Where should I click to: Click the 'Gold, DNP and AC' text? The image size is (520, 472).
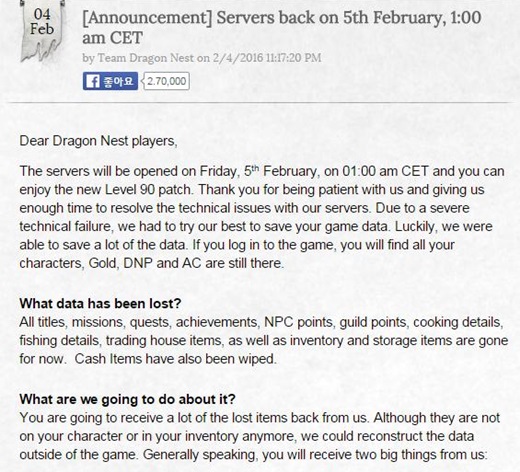[x=145, y=263]
